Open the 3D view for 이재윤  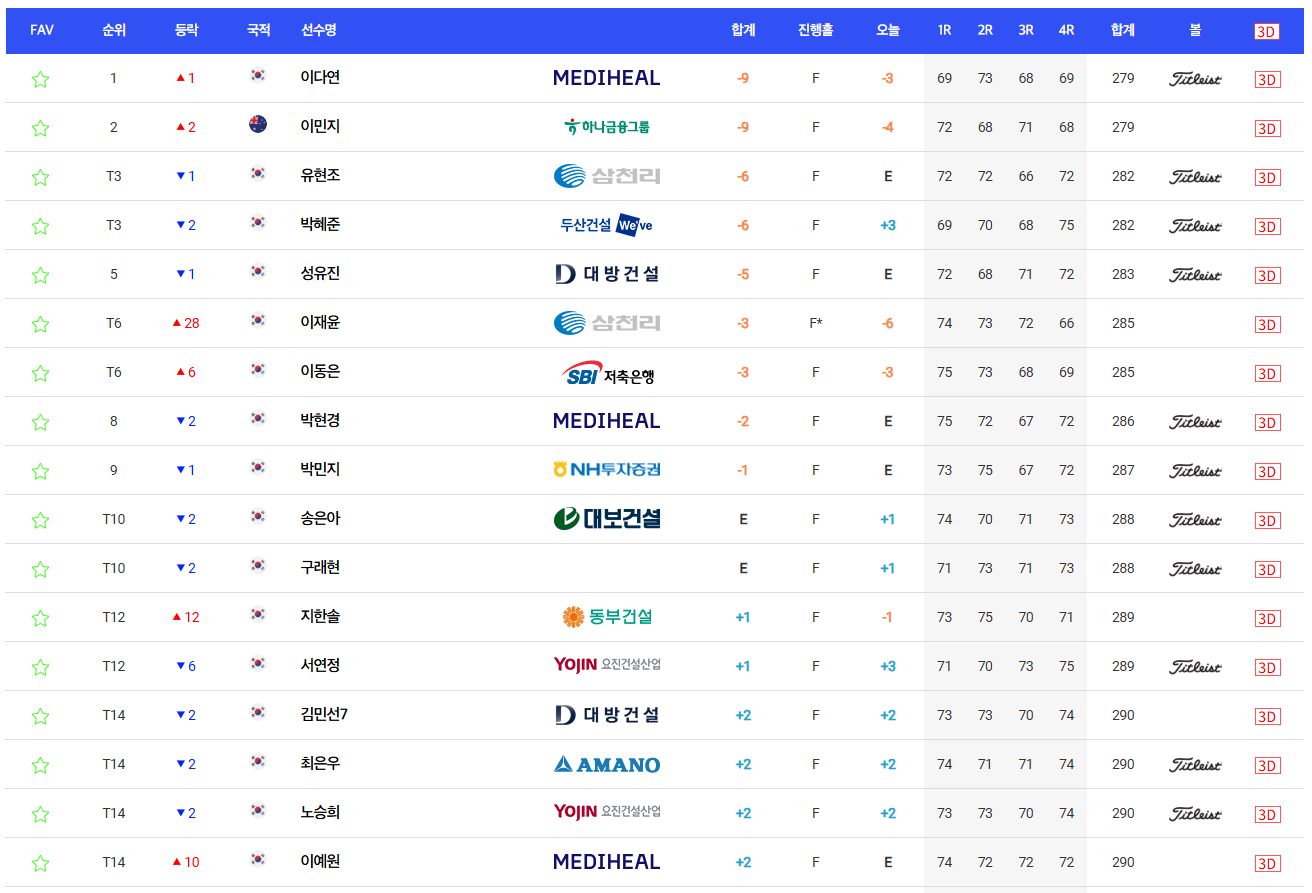click(x=1267, y=323)
